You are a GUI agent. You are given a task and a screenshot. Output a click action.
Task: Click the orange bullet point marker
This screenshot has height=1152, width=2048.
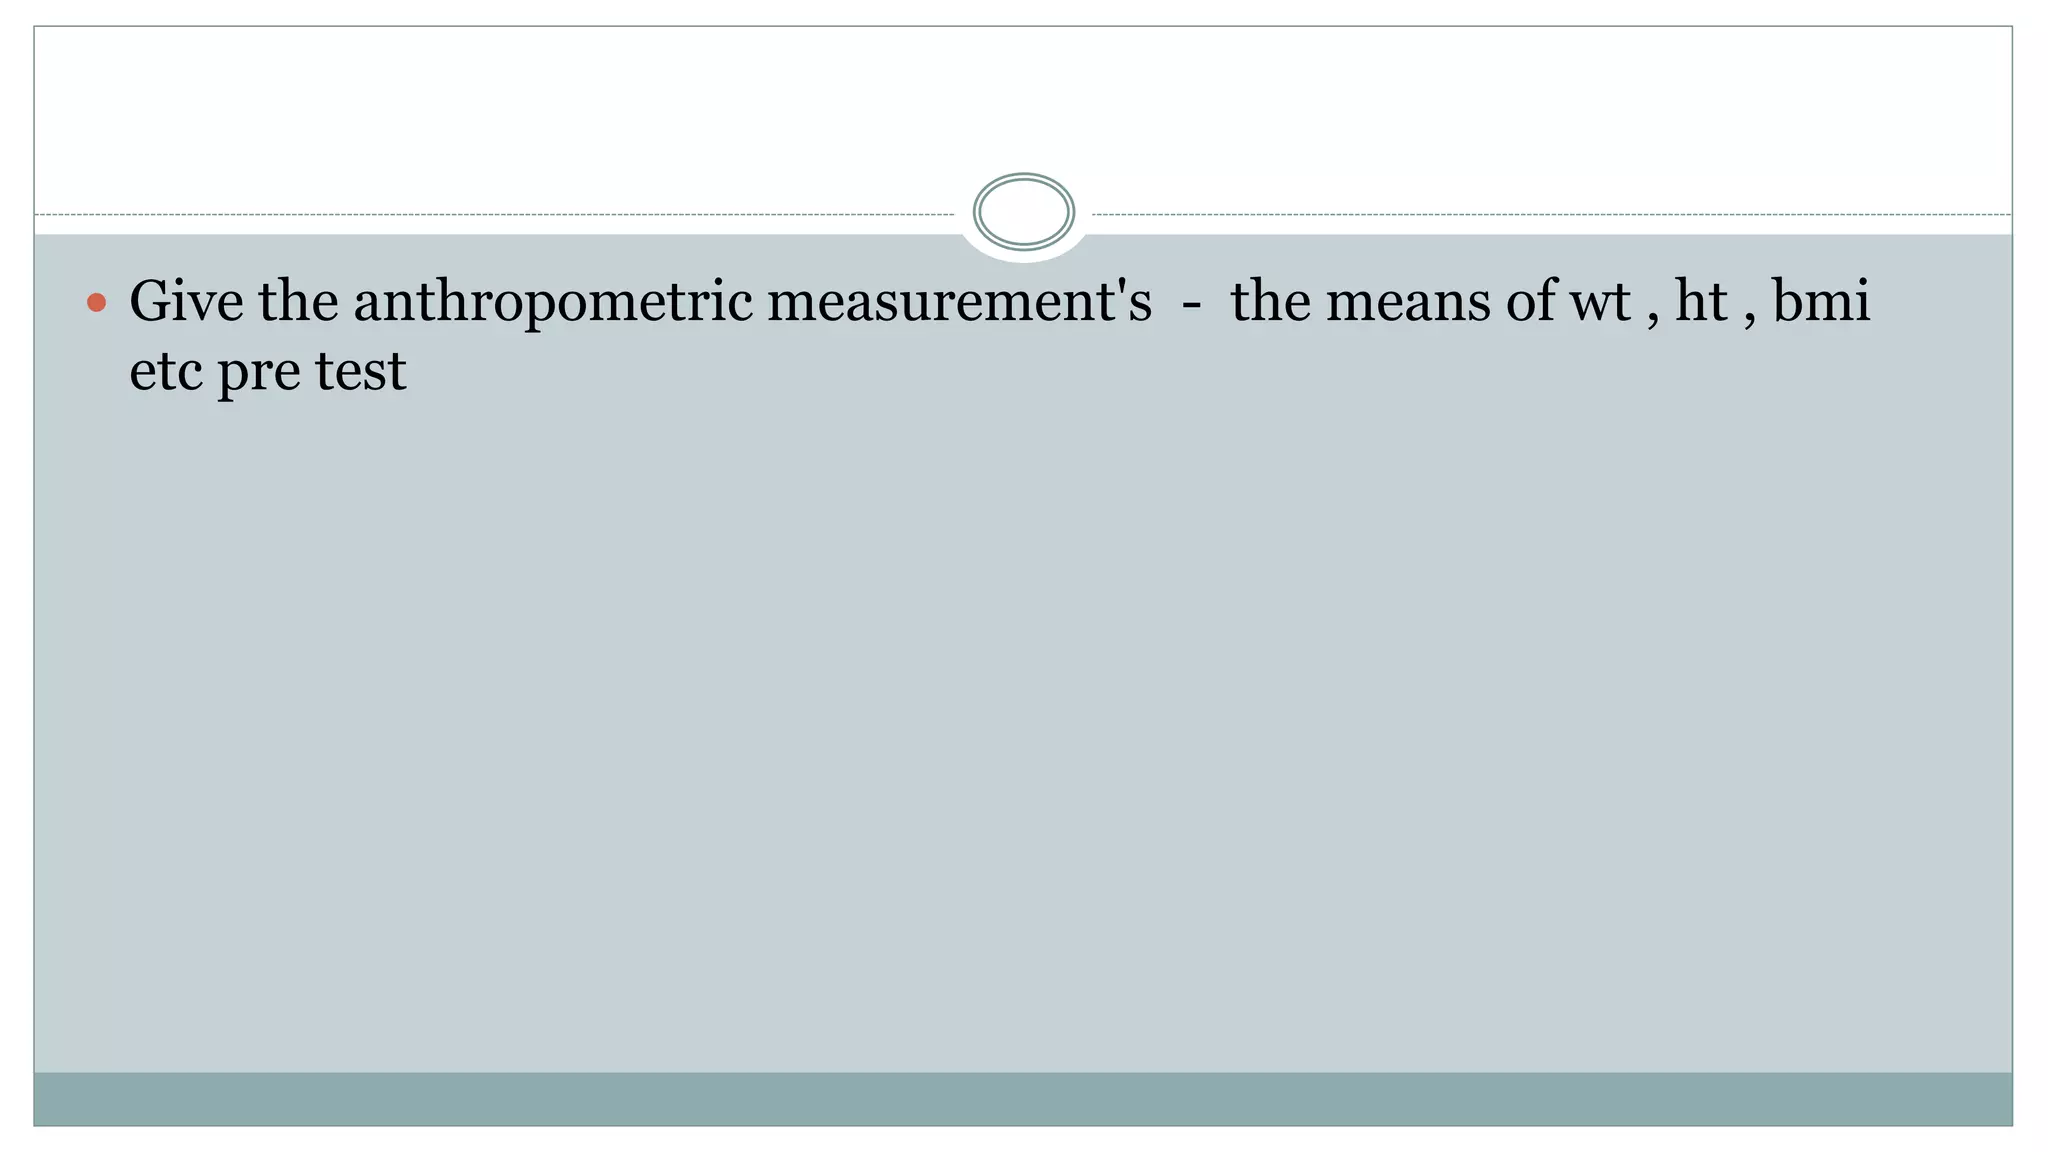tap(96, 302)
